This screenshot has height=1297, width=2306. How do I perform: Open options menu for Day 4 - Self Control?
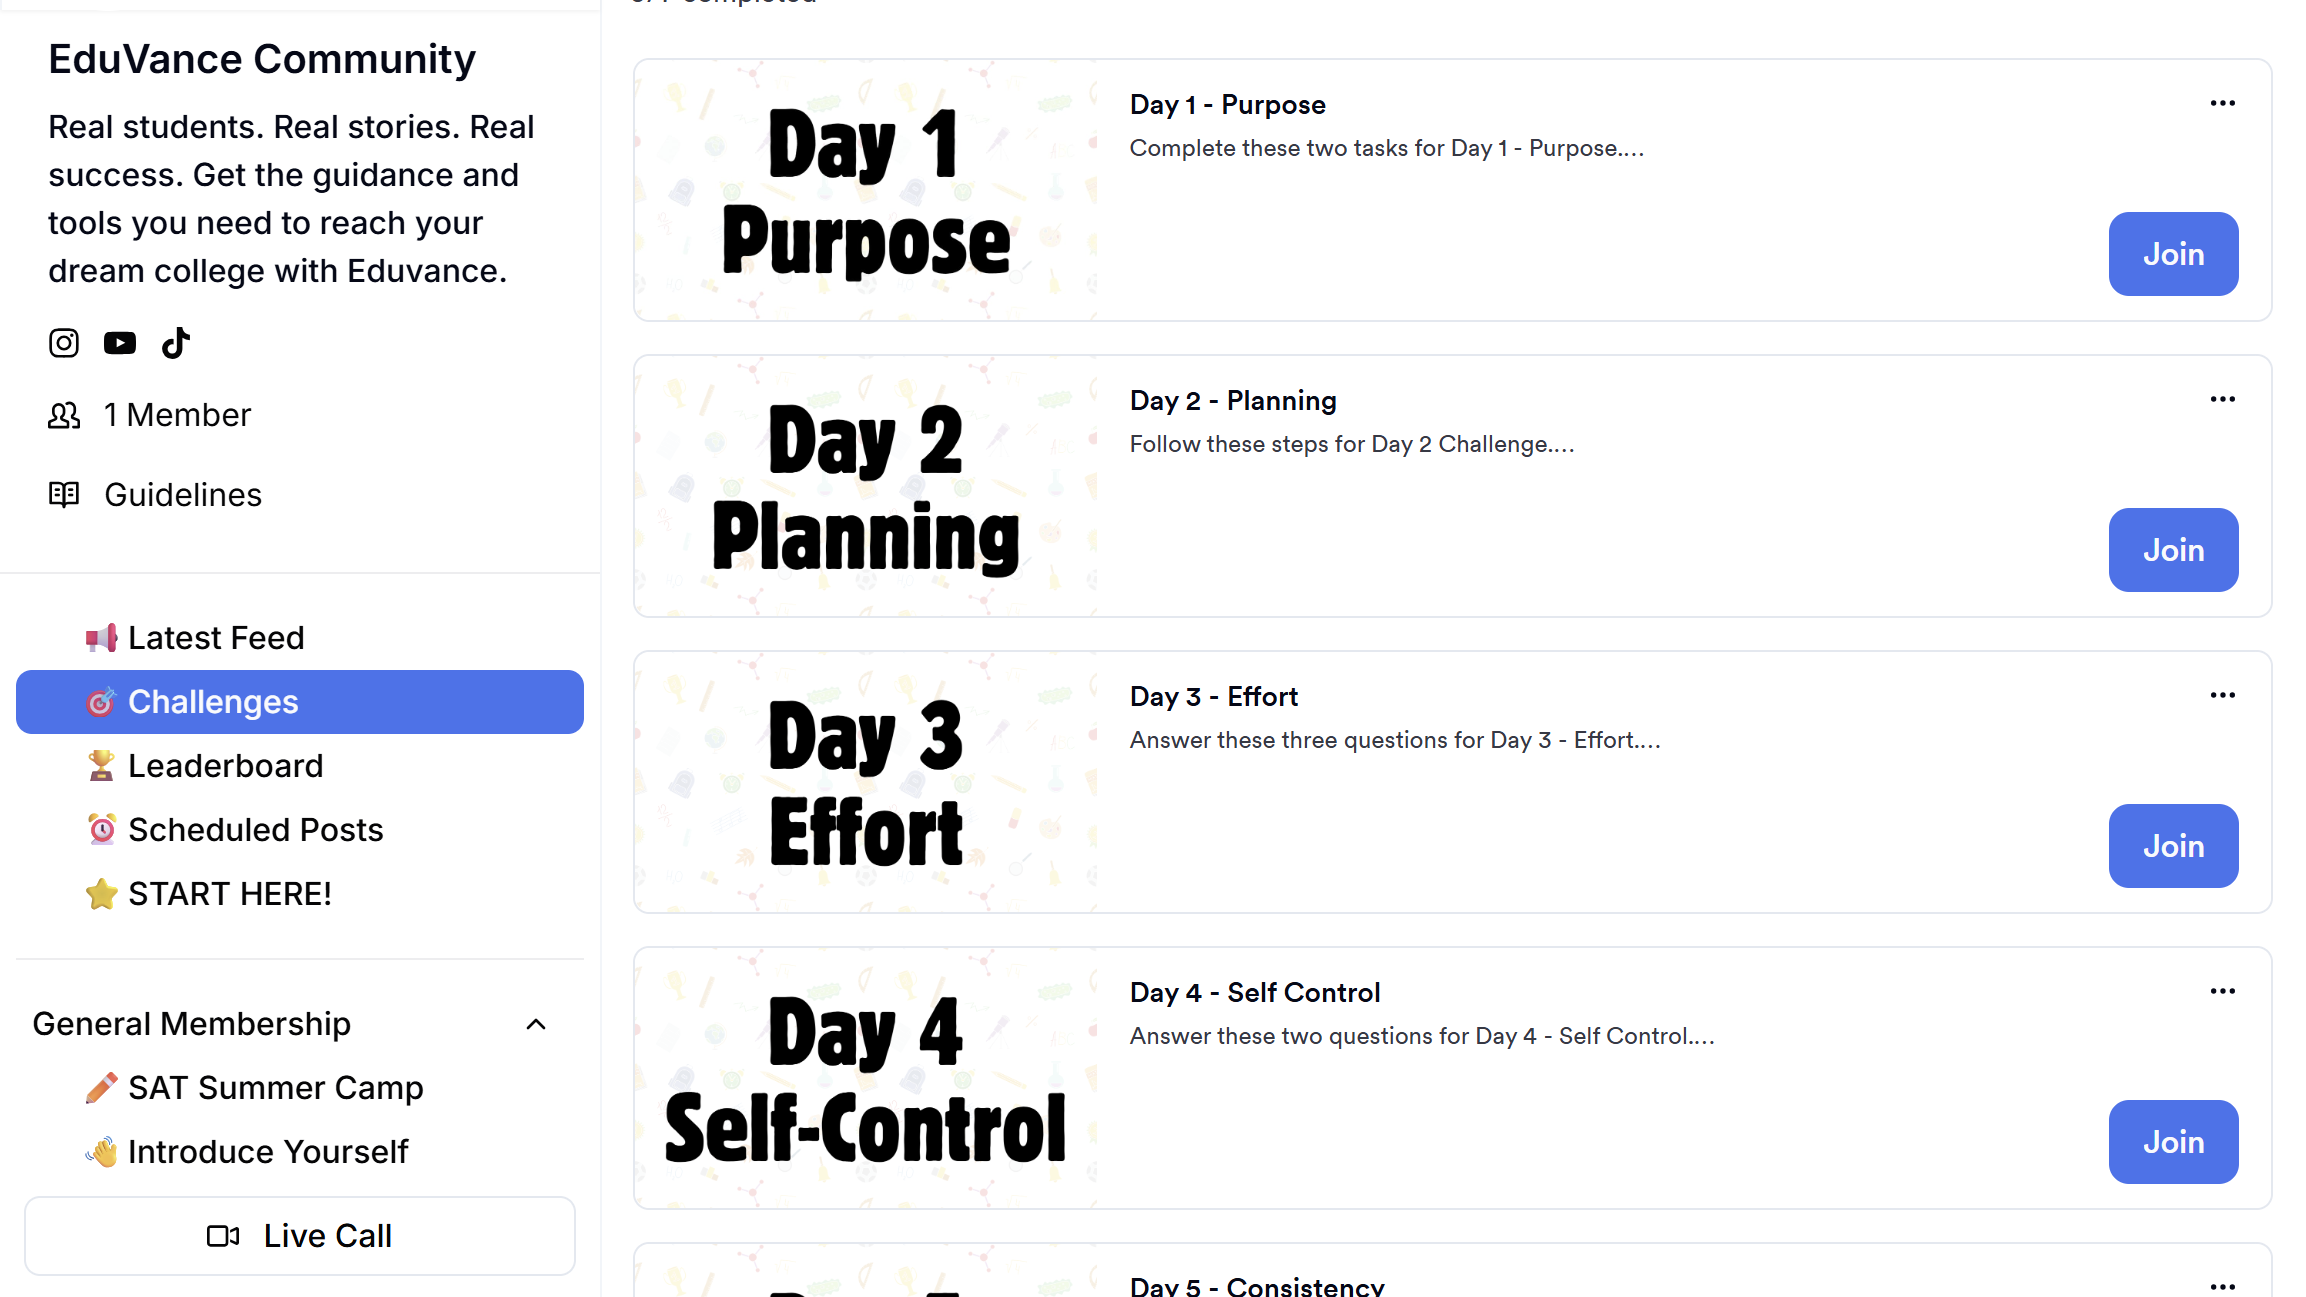(x=2222, y=992)
